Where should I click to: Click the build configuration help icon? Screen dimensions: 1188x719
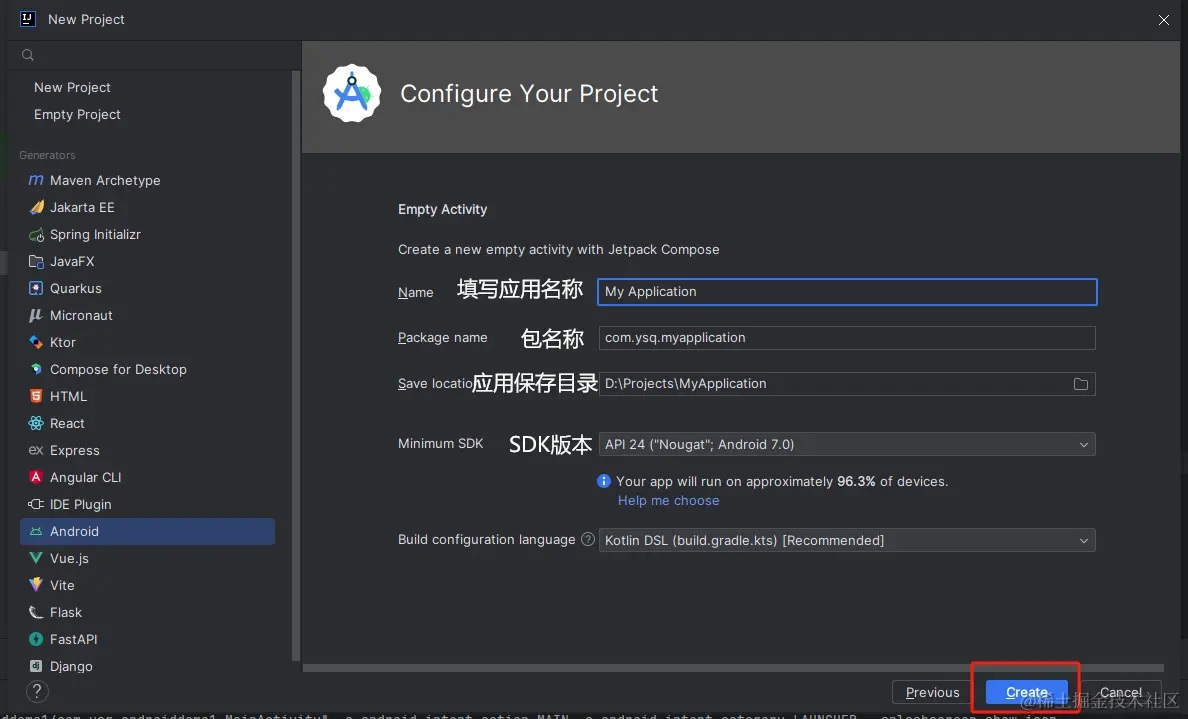coord(588,539)
